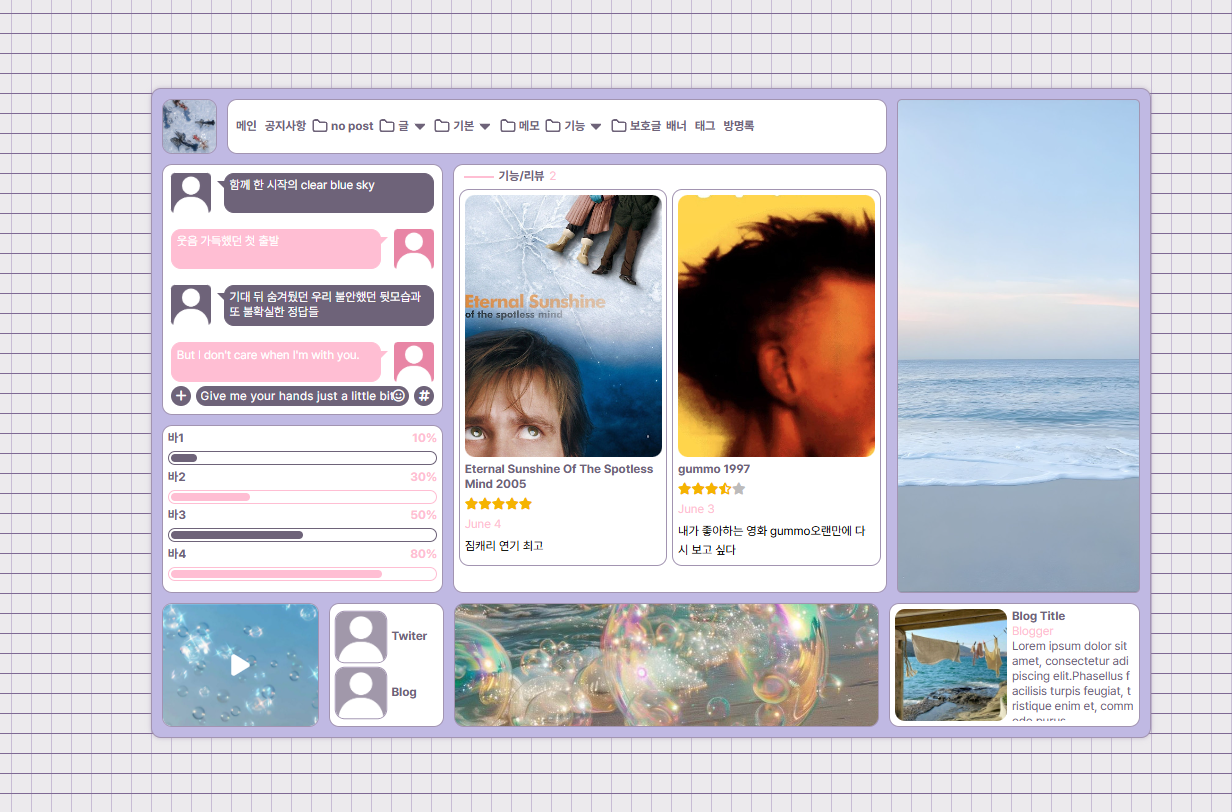Click avatar beside 'clear blue sky' message
The image size is (1232, 812).
click(x=191, y=193)
